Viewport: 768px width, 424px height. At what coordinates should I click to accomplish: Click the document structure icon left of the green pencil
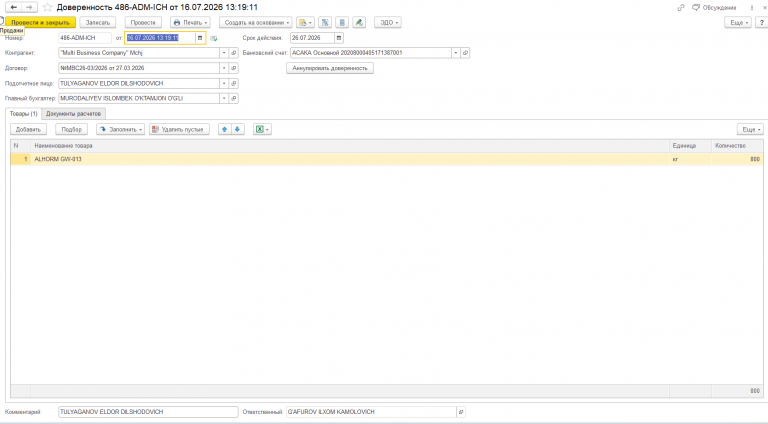tap(342, 23)
